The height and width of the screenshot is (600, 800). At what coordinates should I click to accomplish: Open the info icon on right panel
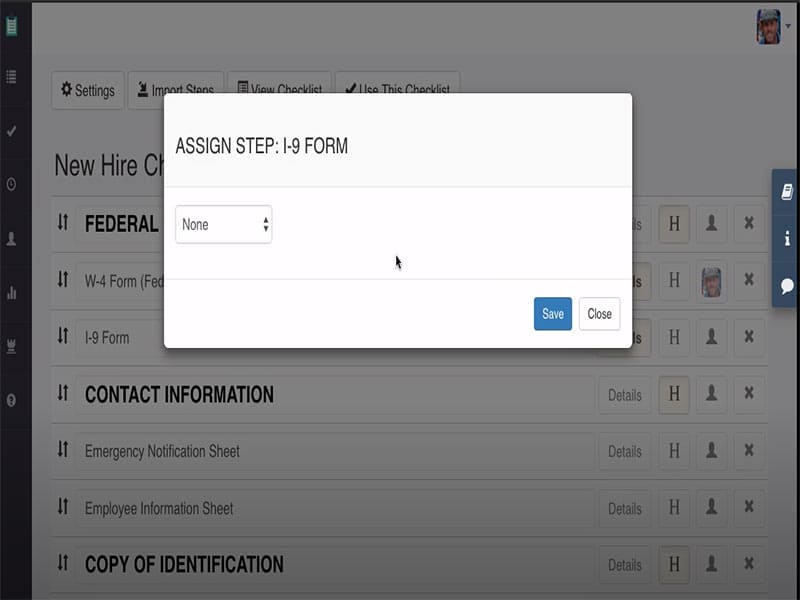click(x=787, y=238)
